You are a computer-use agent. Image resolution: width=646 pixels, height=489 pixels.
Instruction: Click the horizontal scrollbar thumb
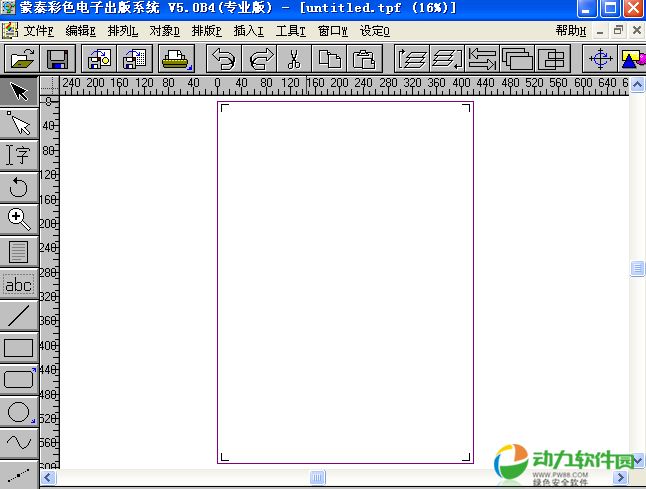[318, 478]
